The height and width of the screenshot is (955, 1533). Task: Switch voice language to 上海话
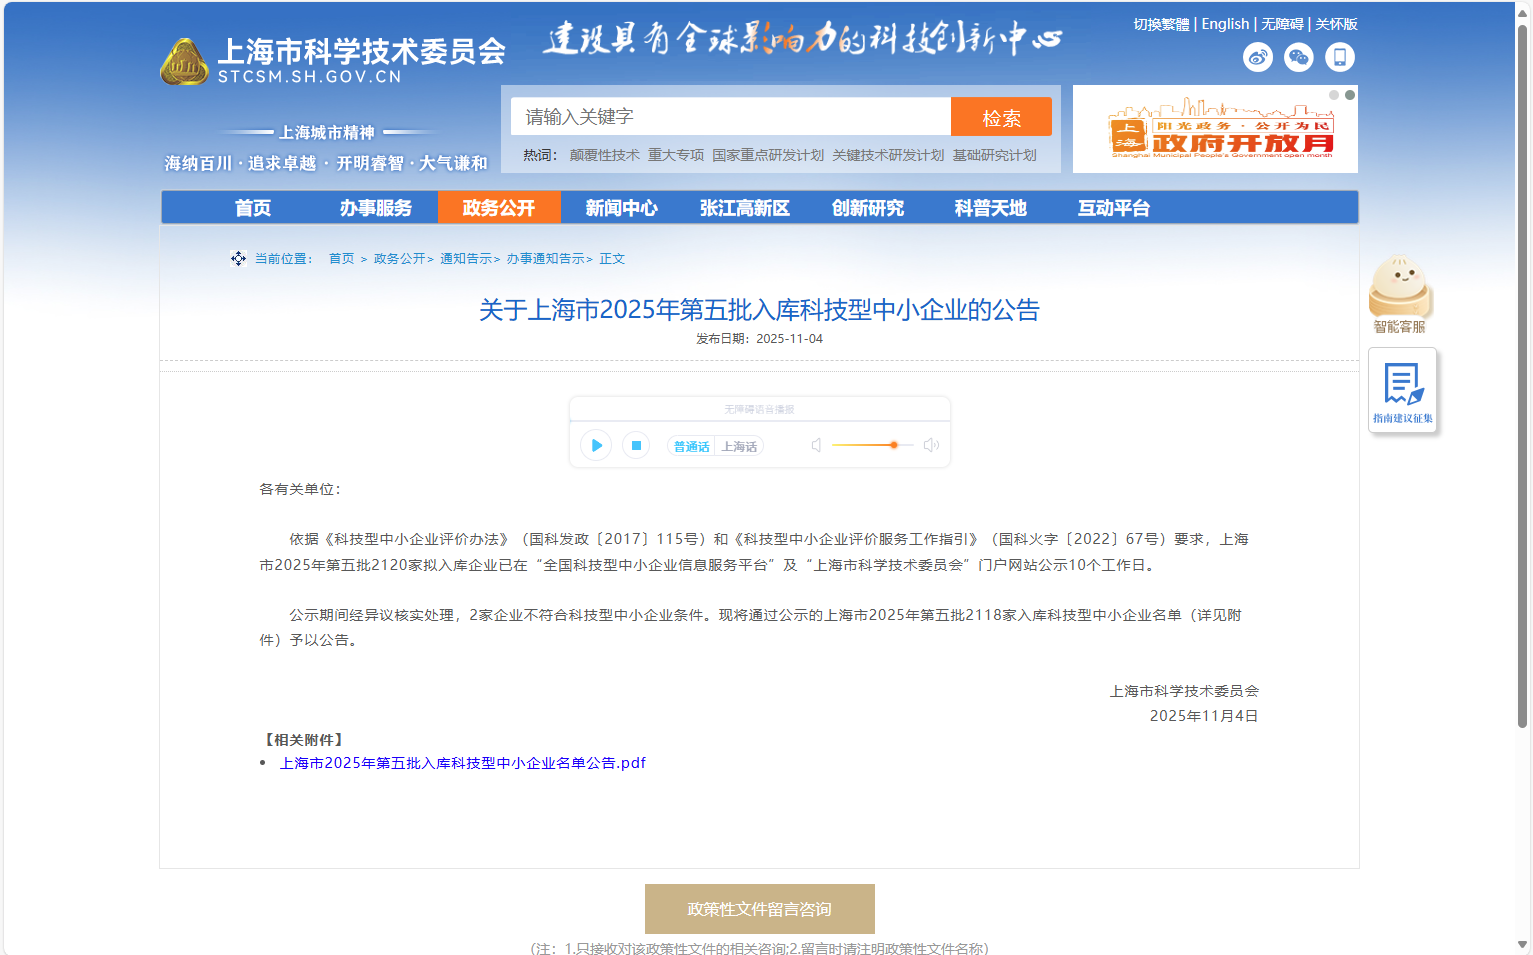pyautogui.click(x=739, y=446)
